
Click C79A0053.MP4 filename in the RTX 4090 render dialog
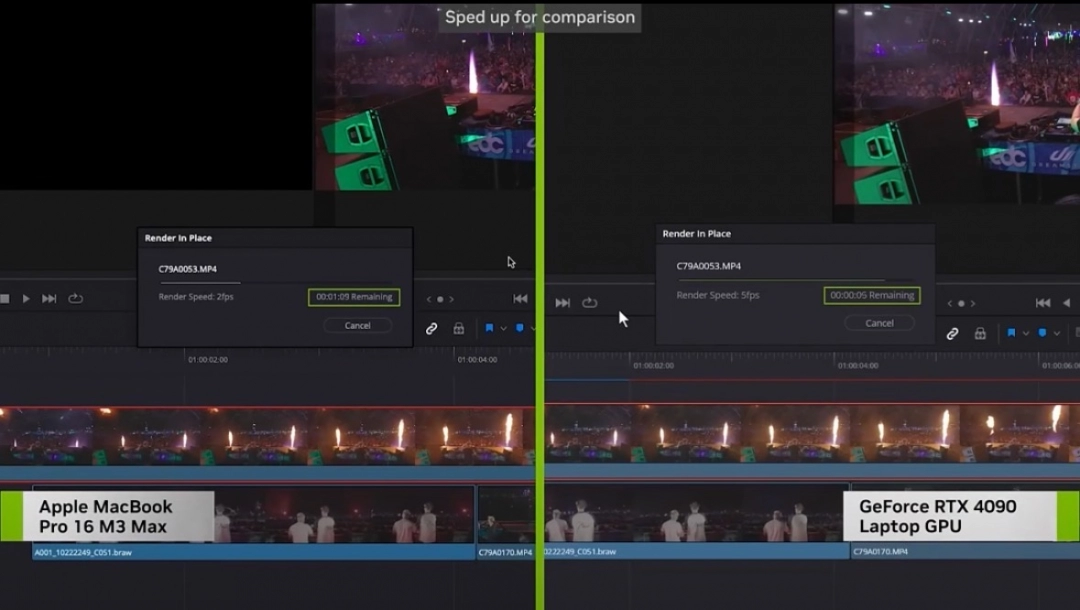click(709, 266)
